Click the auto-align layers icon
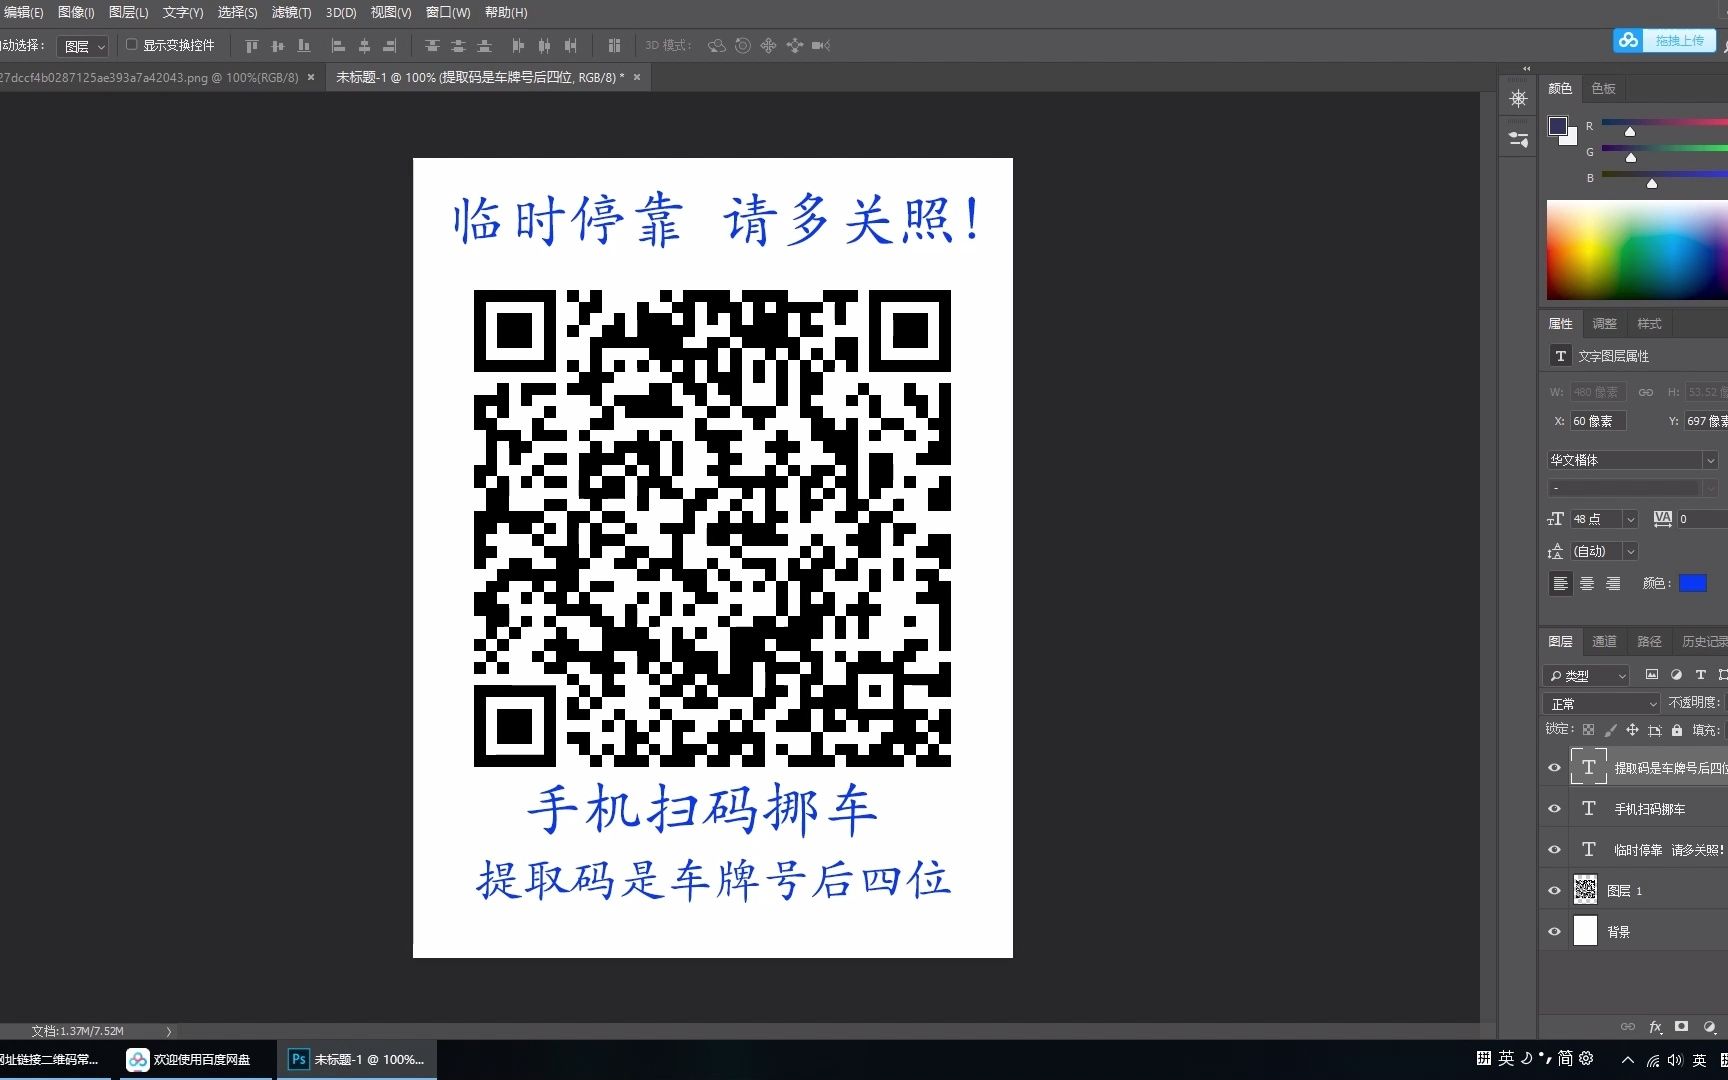The image size is (1728, 1080). pos(614,46)
